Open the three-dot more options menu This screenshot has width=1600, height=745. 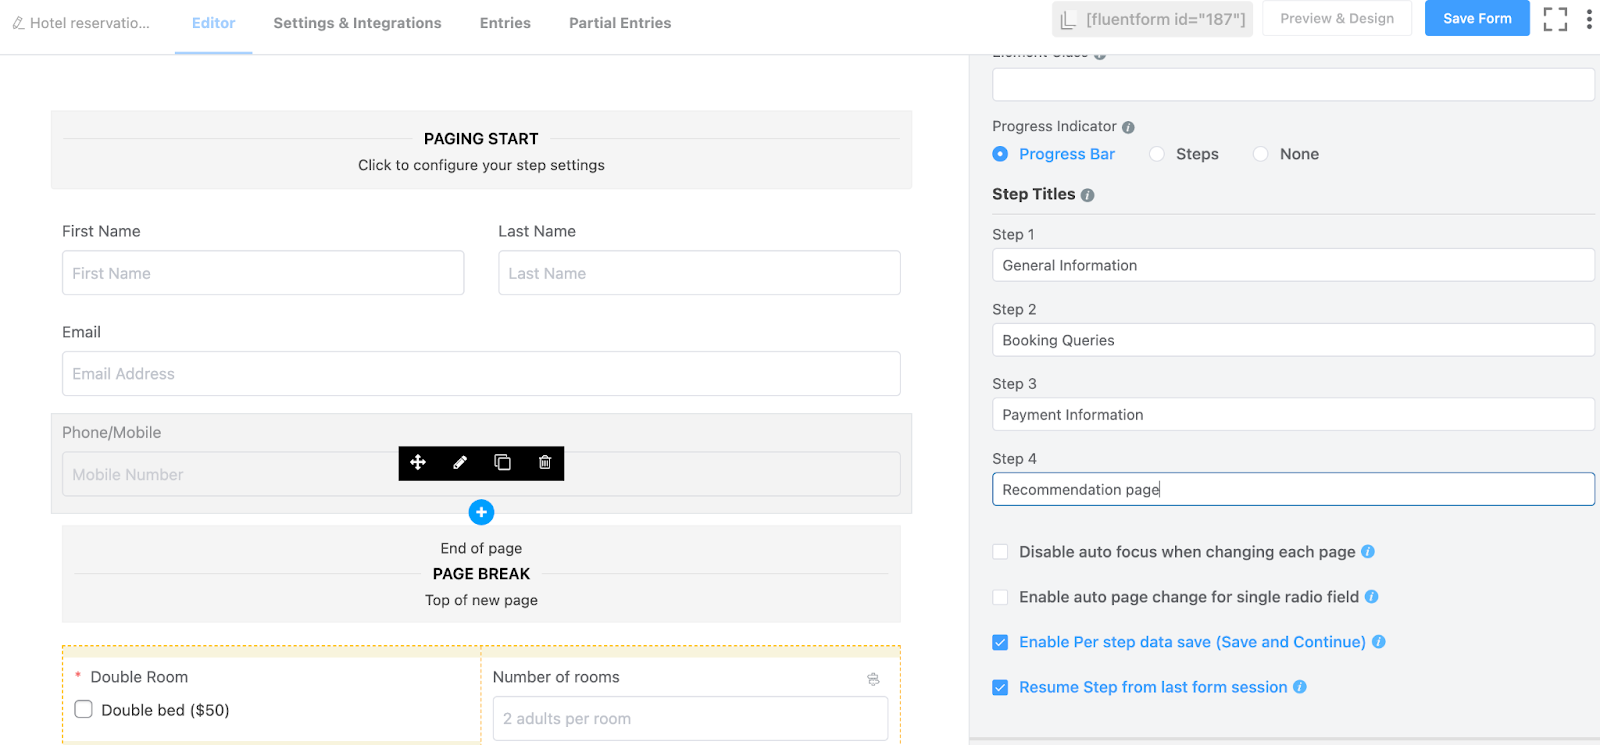(x=1588, y=19)
